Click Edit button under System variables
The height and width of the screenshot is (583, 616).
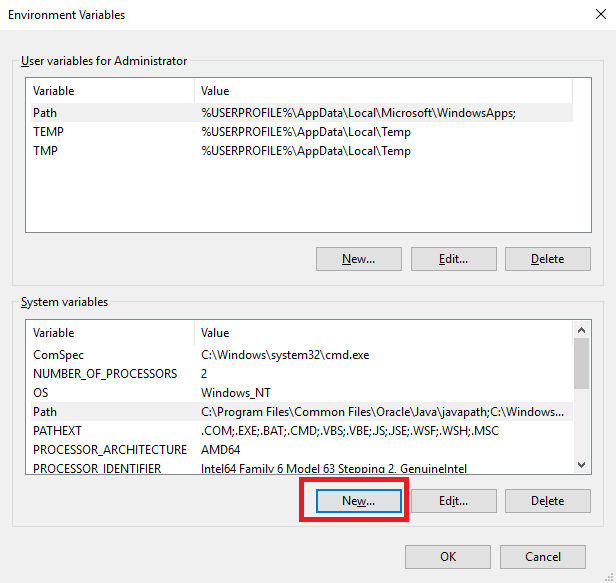[x=454, y=501]
